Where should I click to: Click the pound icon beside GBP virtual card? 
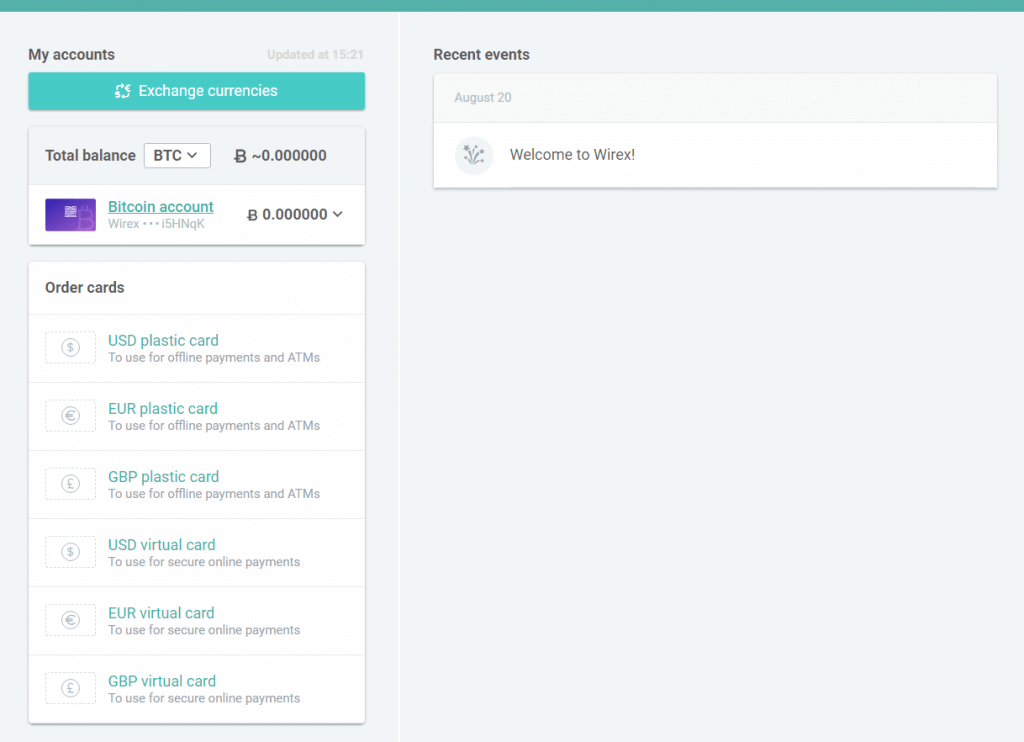point(71,688)
